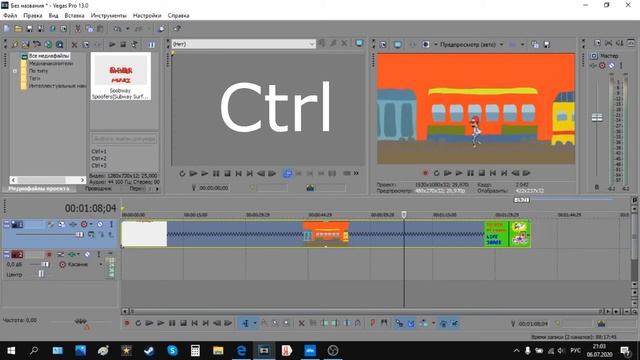This screenshot has height=360, width=640.
Task: Click the Paste icon in main toolbar
Action: (100, 29)
